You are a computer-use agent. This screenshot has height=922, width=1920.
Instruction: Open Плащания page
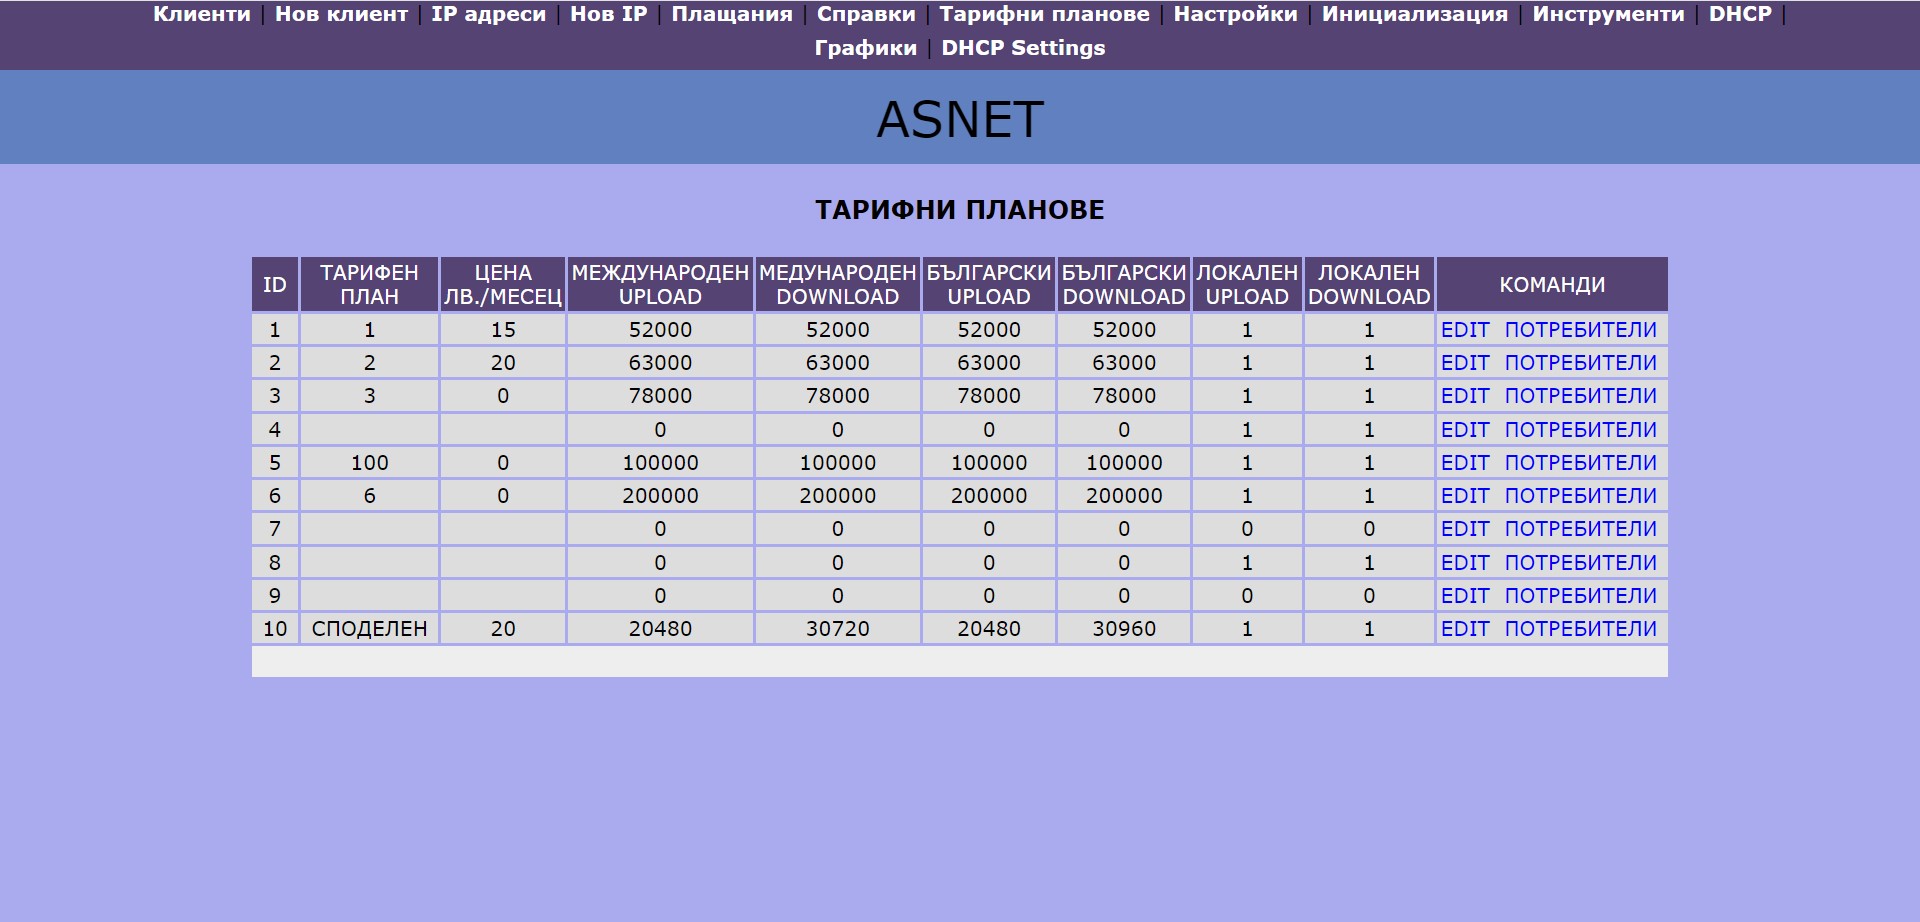point(732,14)
